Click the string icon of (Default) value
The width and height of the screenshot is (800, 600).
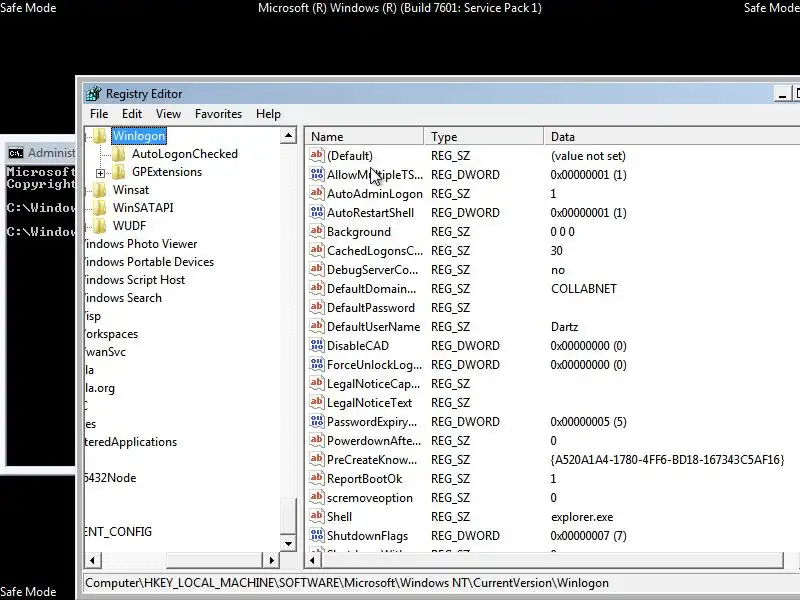coord(316,155)
